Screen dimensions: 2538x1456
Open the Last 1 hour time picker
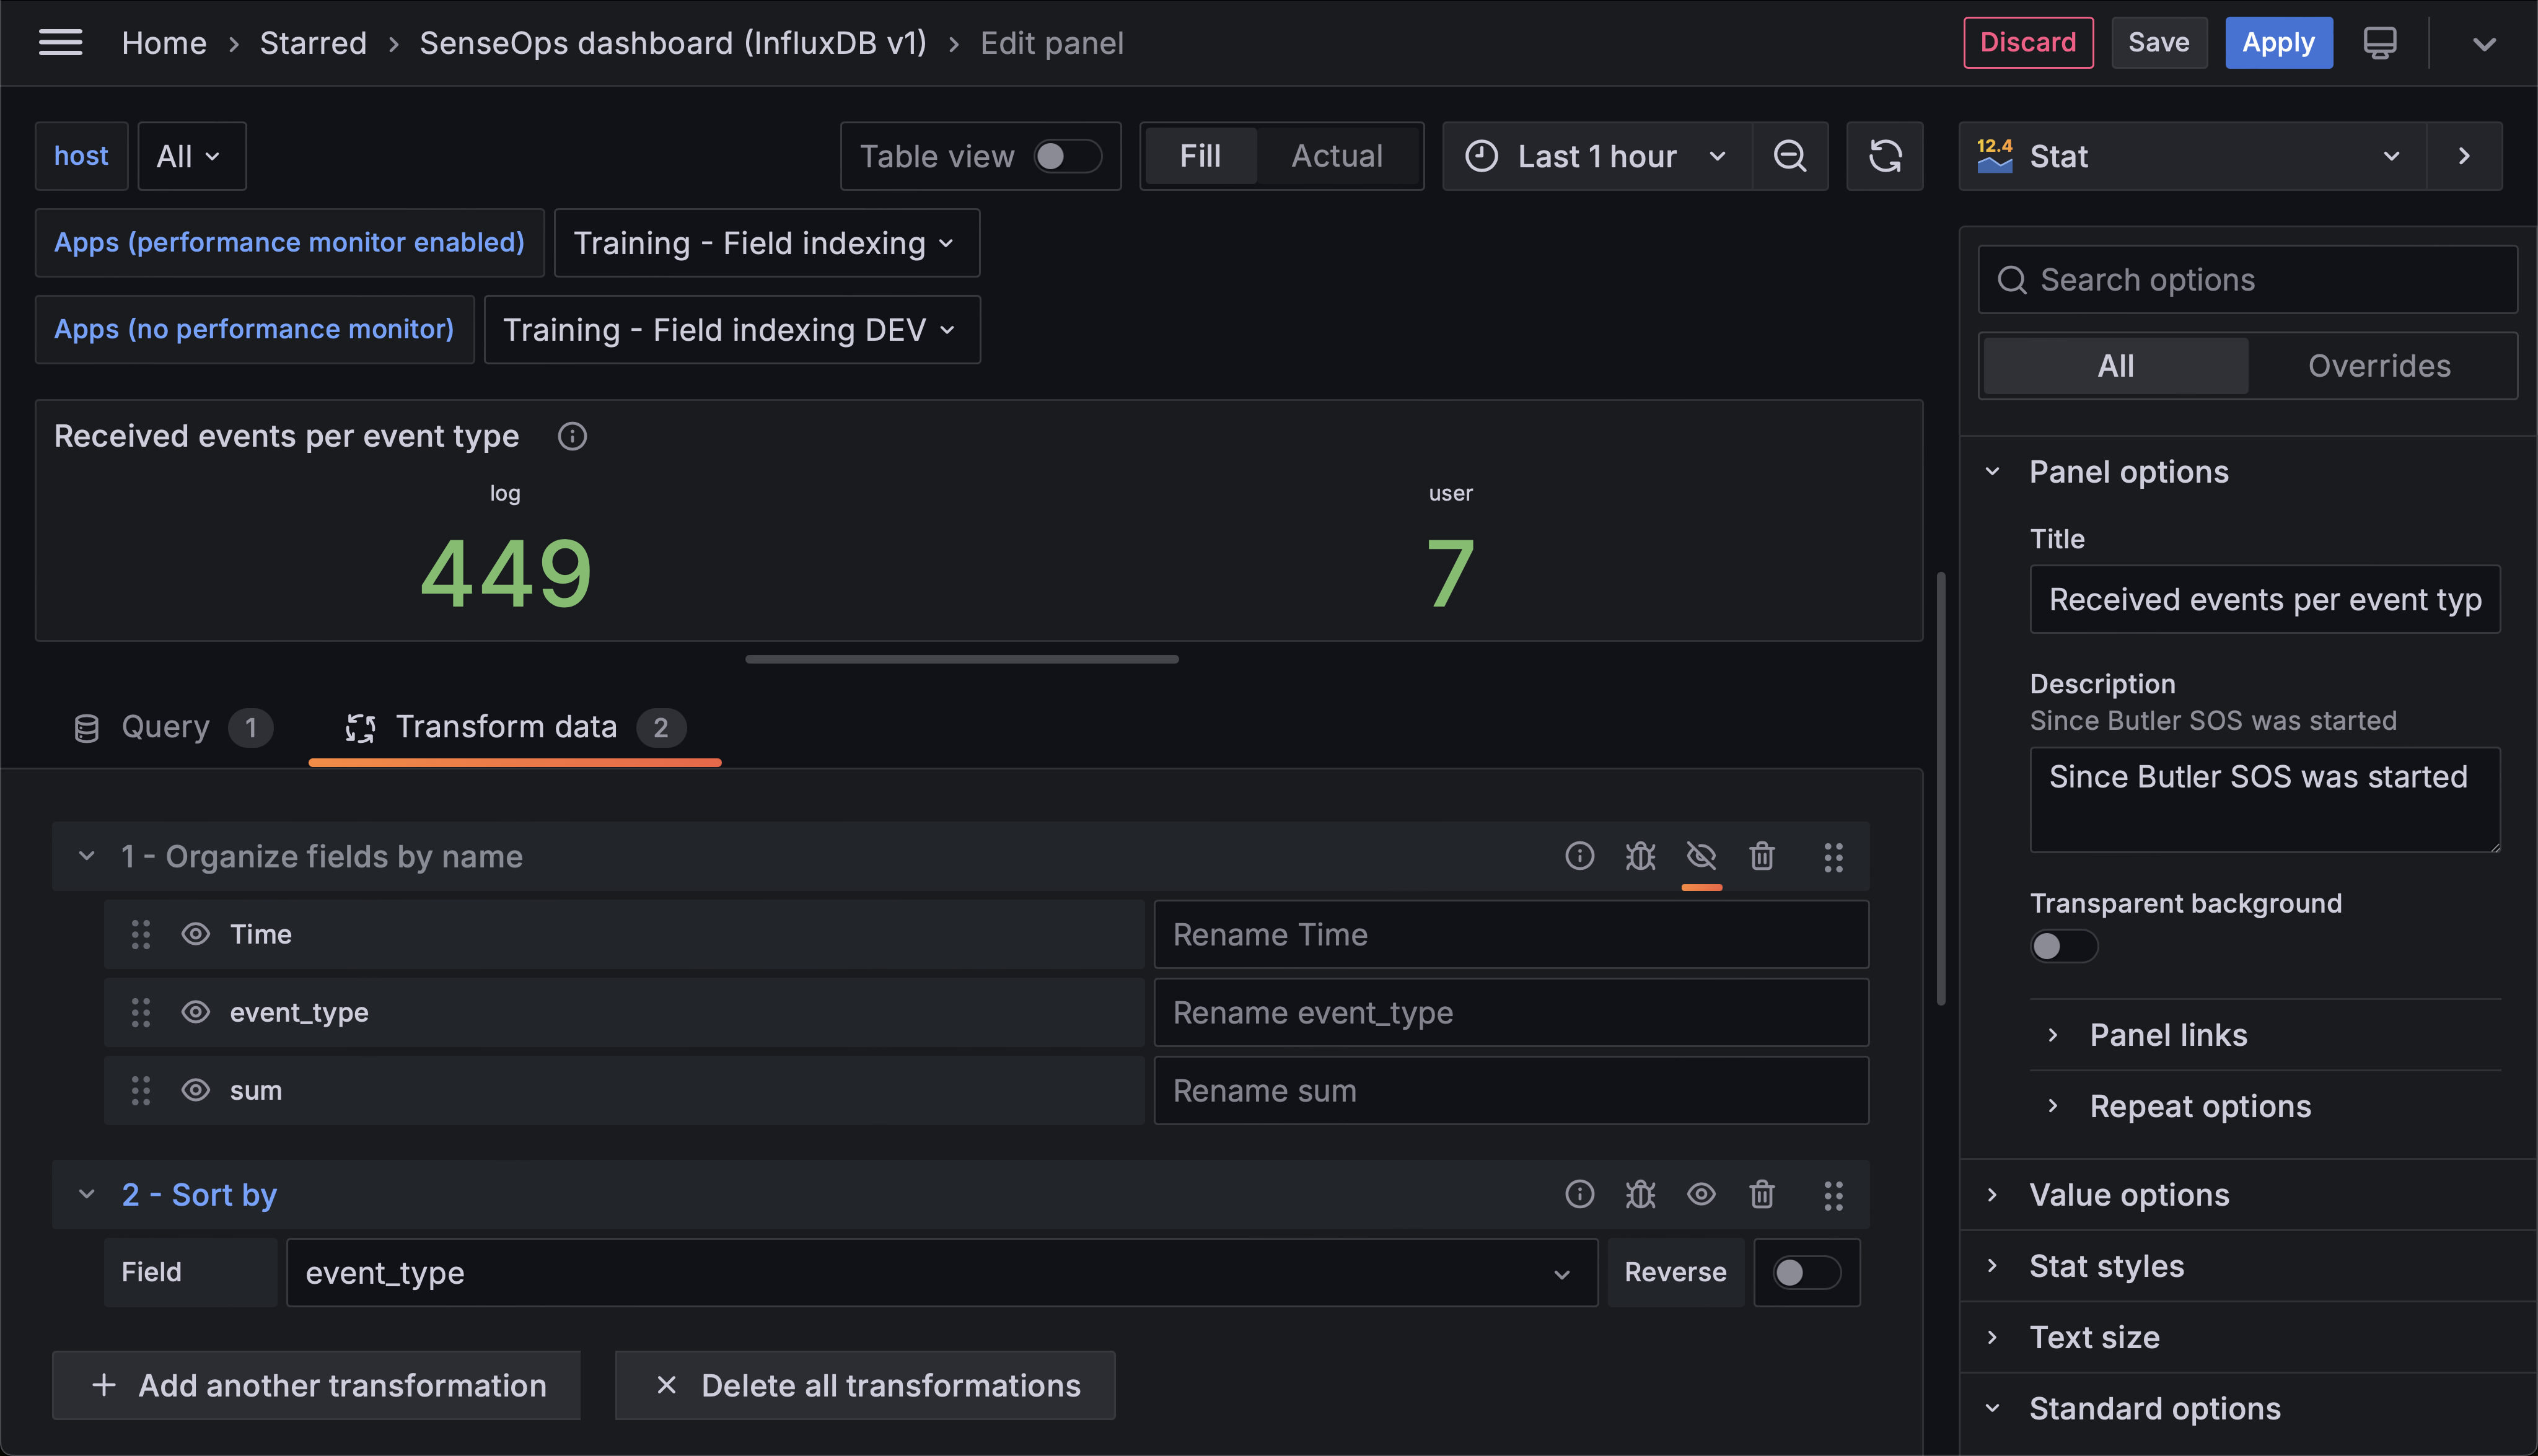tap(1597, 156)
